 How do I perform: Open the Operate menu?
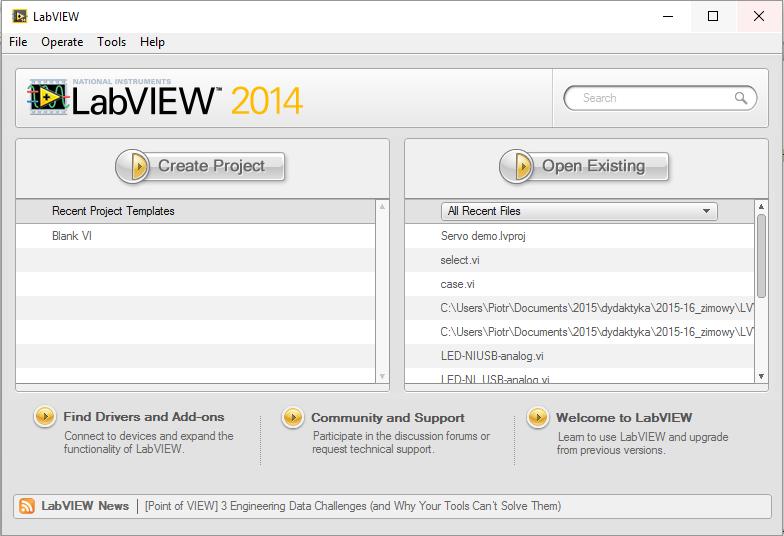[62, 42]
